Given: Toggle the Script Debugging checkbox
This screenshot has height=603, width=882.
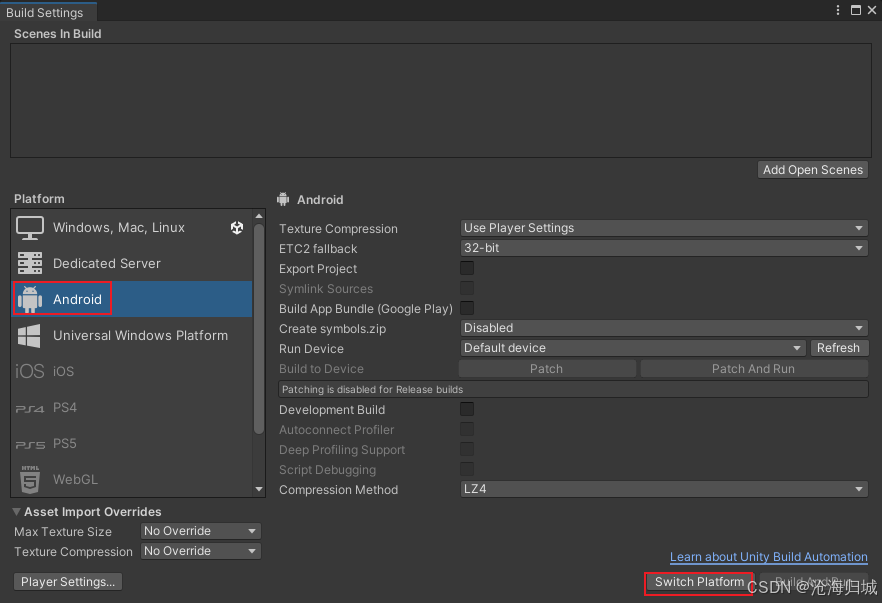Looking at the screenshot, I should point(467,470).
